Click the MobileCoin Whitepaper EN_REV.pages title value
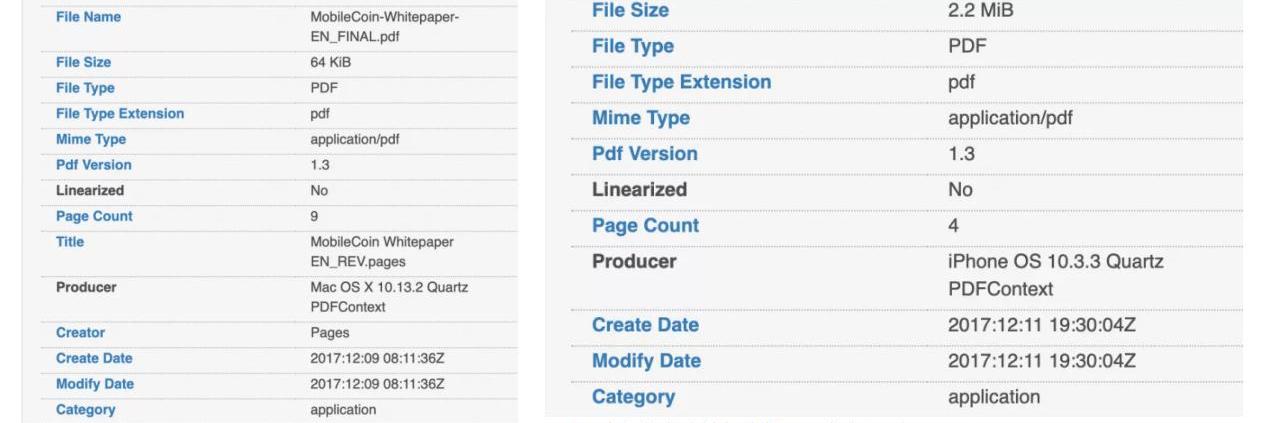 (381, 251)
